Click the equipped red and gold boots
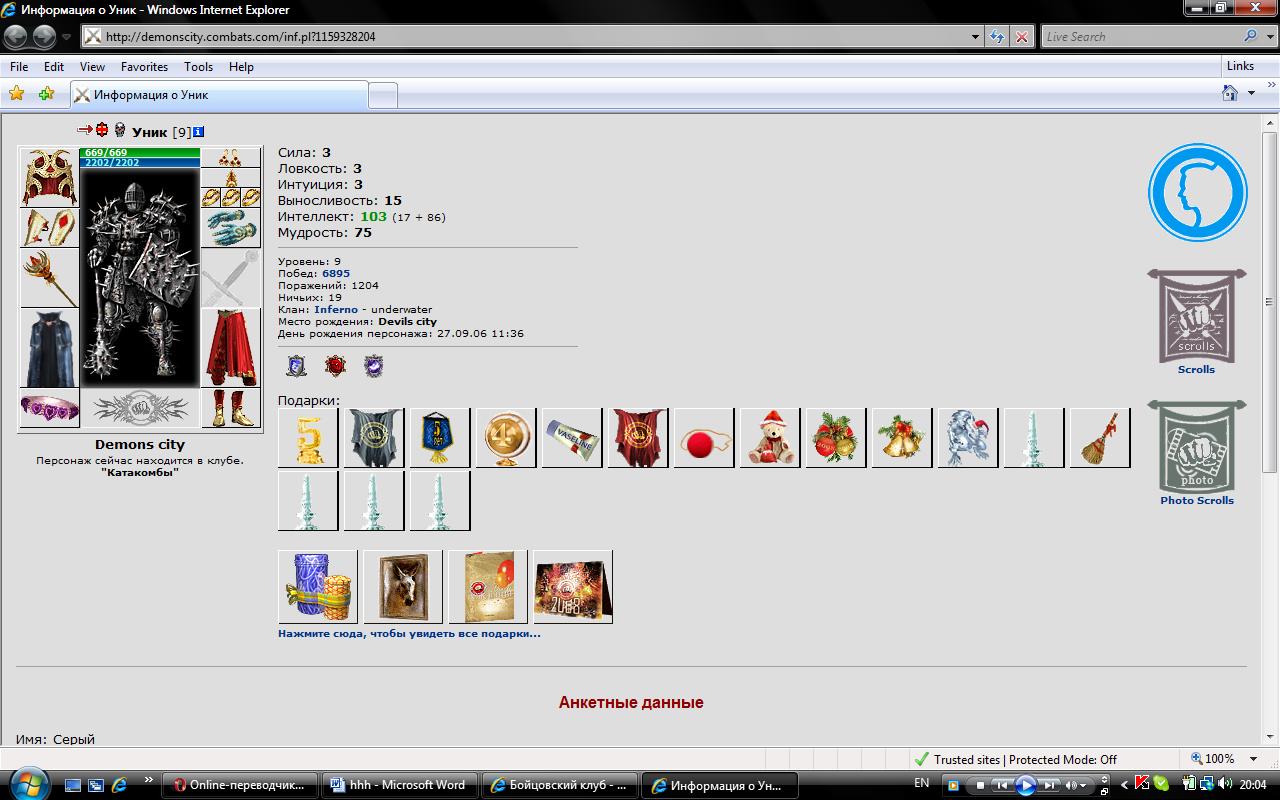This screenshot has width=1280, height=800. tap(231, 408)
